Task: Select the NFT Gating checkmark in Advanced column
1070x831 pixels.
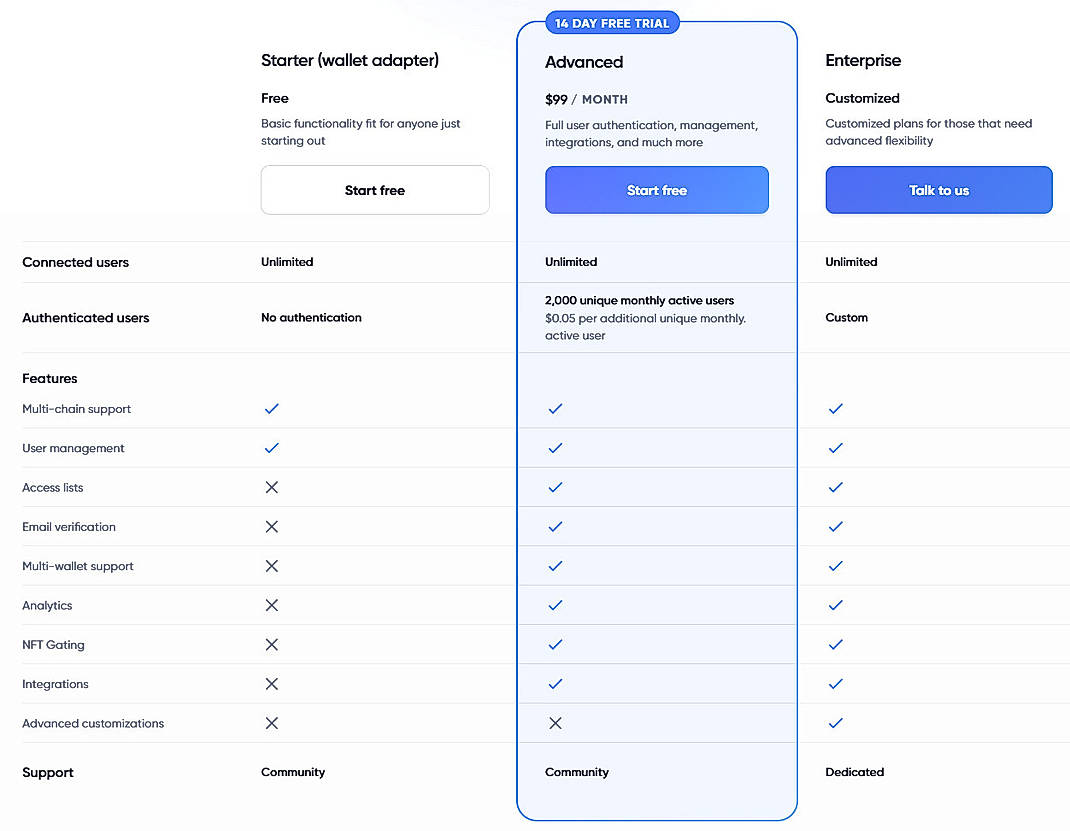Action: [x=555, y=644]
